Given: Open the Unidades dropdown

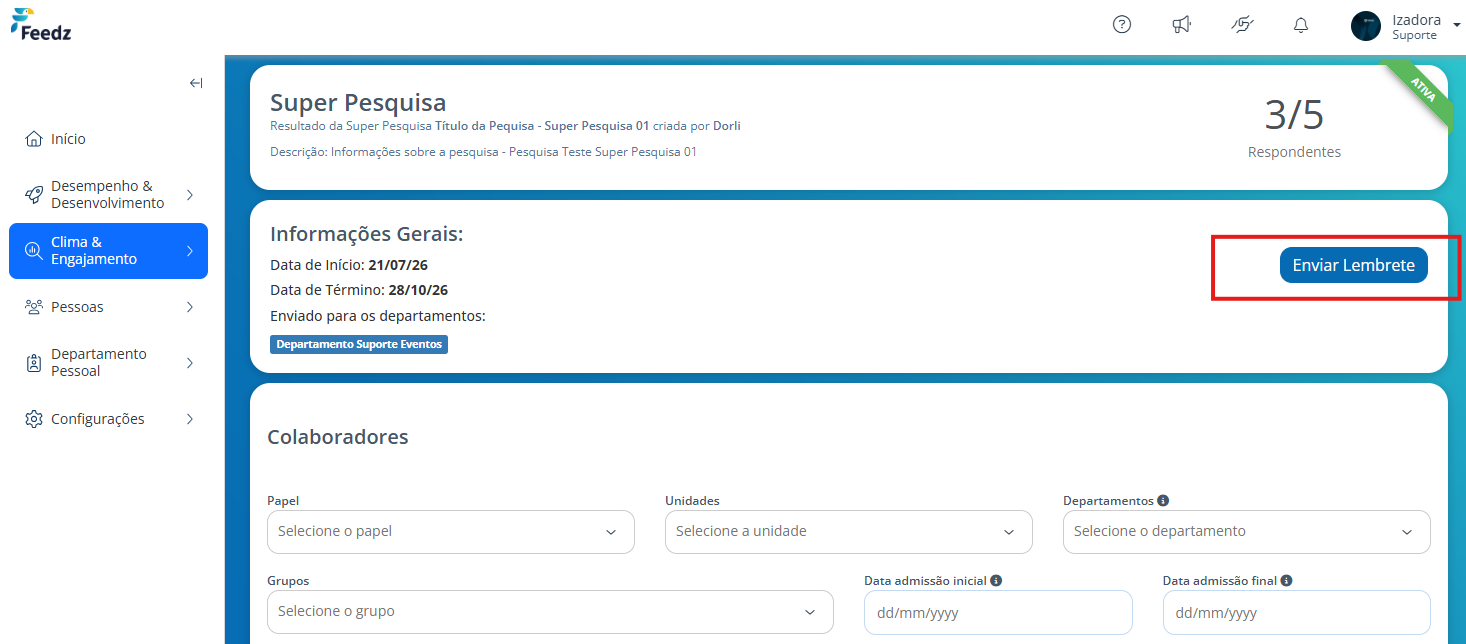Looking at the screenshot, I should 848,532.
